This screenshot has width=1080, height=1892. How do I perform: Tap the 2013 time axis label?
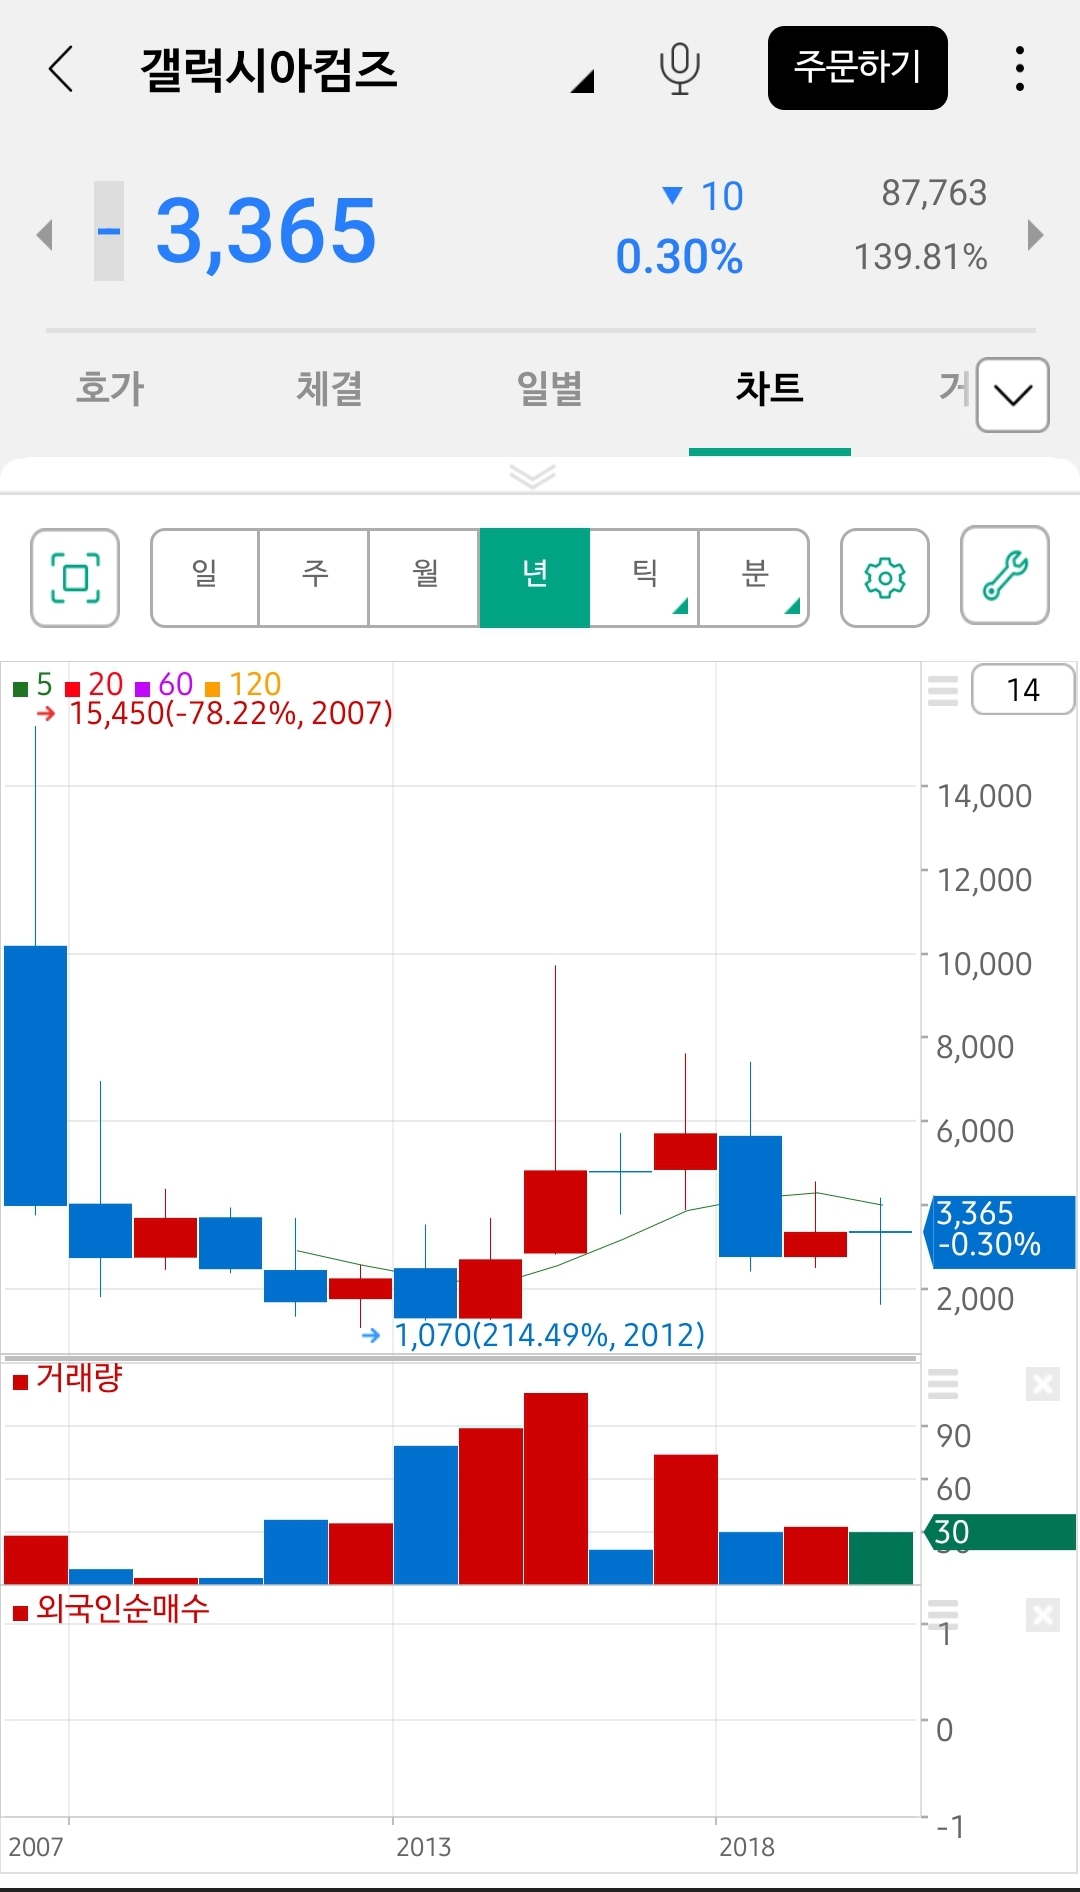pos(423,1847)
